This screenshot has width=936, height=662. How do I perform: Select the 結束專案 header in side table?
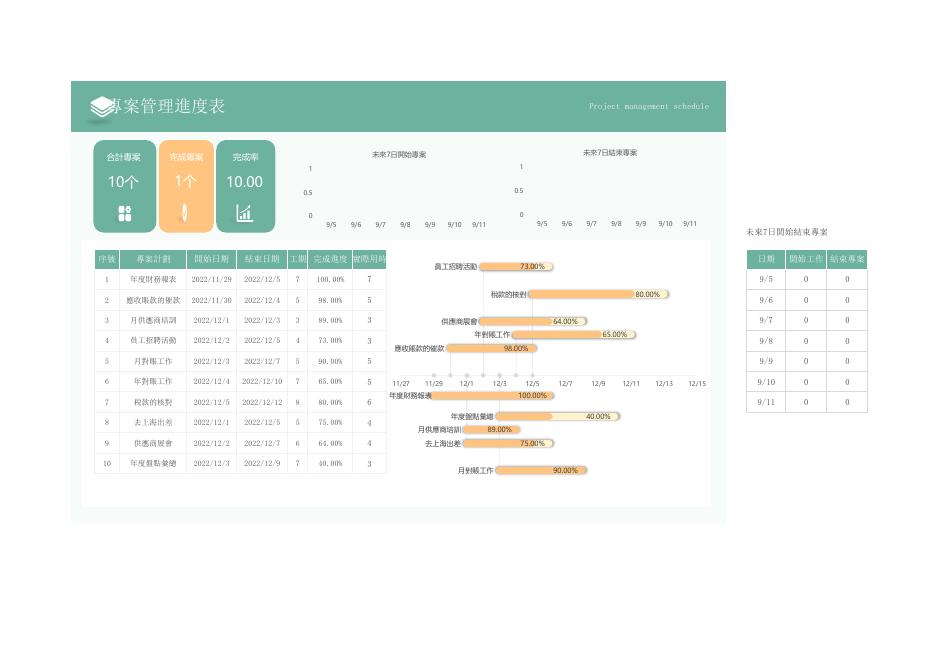(847, 259)
